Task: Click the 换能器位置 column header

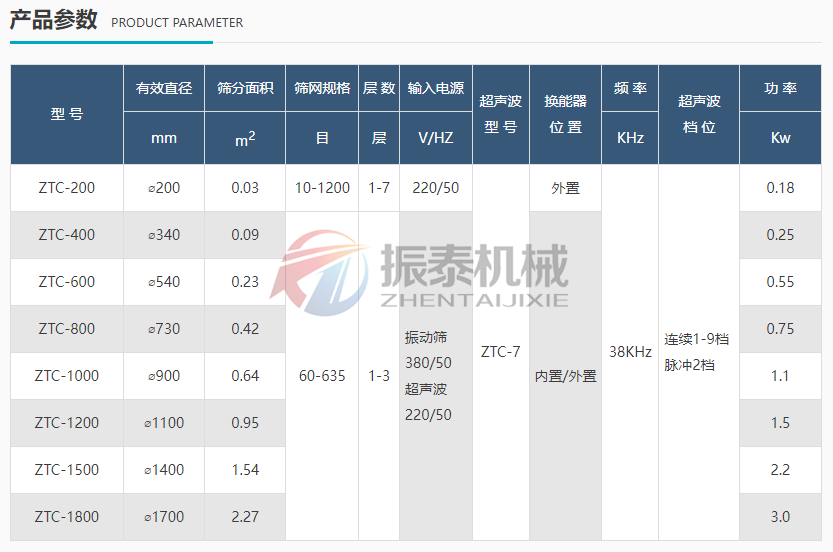Action: pos(565,114)
